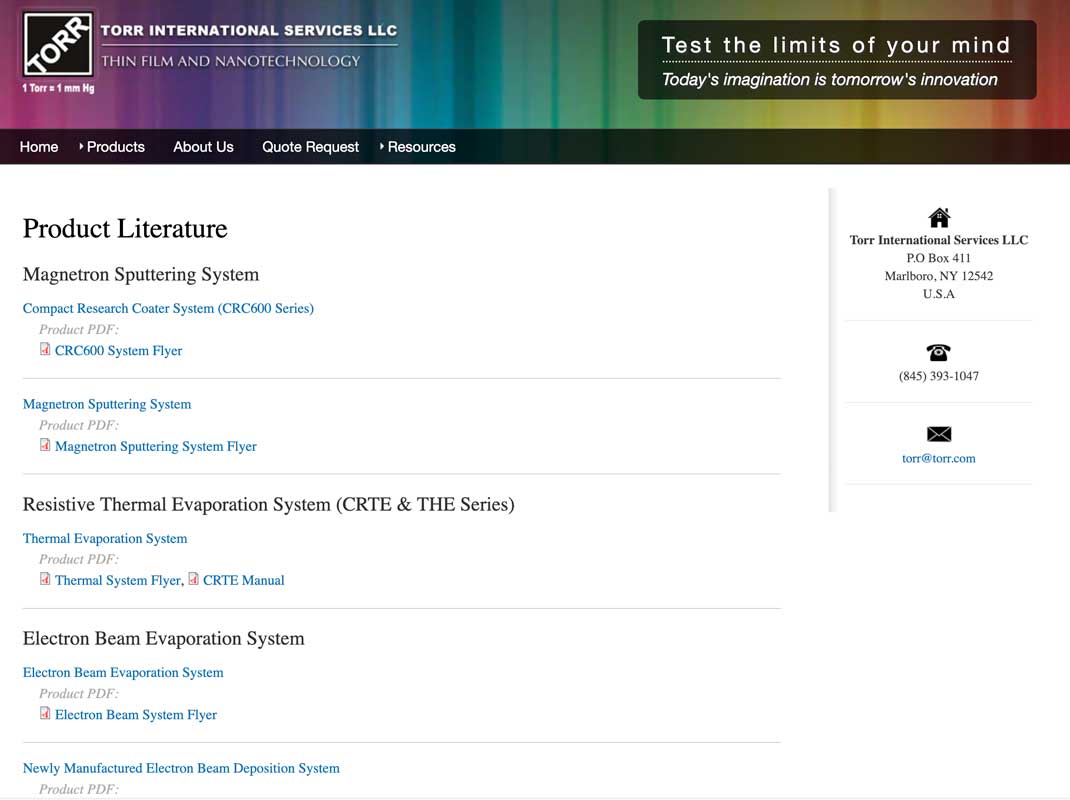
Task: Click the Thermal Evaporation System link
Action: point(104,538)
